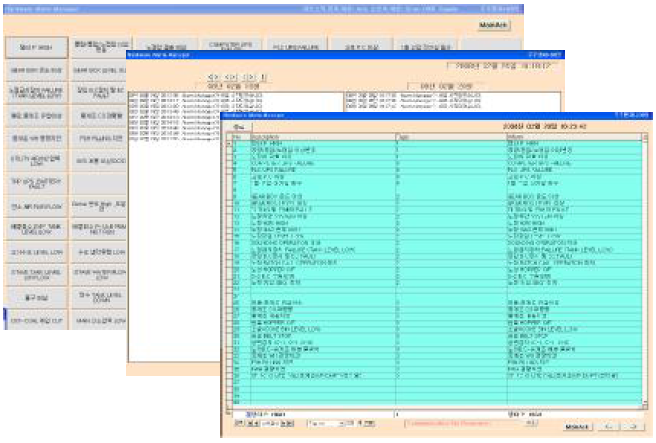
Task: Jump to first page with double-left arrow
Action: pyautogui.click(x=214, y=77)
